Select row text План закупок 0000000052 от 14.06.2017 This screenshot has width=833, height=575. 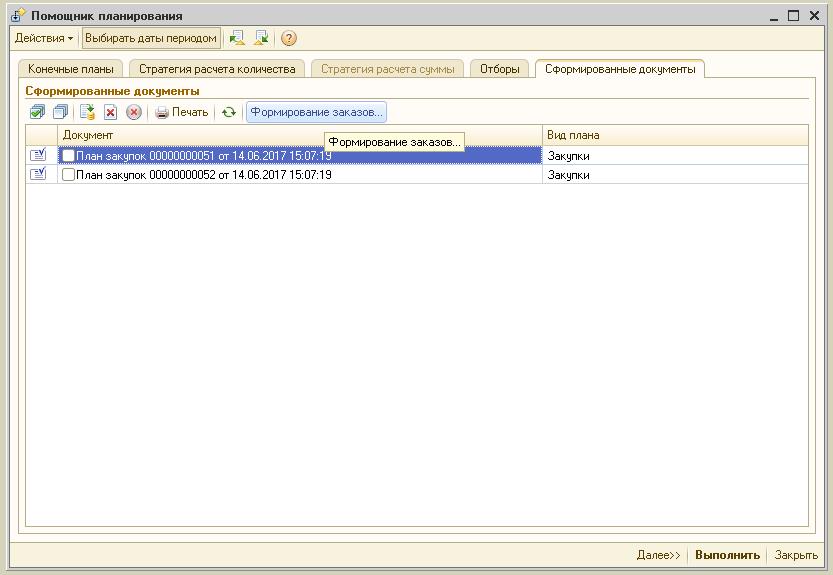coord(204,175)
